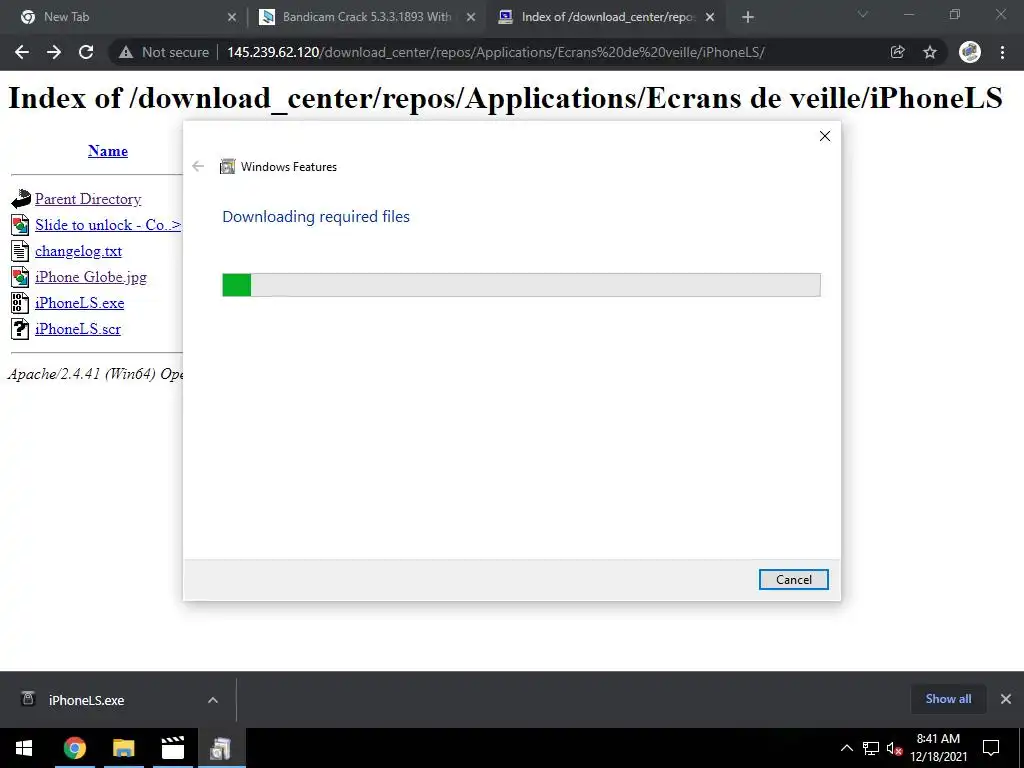The image size is (1024, 768).
Task: Show hidden system tray icons
Action: (846, 748)
